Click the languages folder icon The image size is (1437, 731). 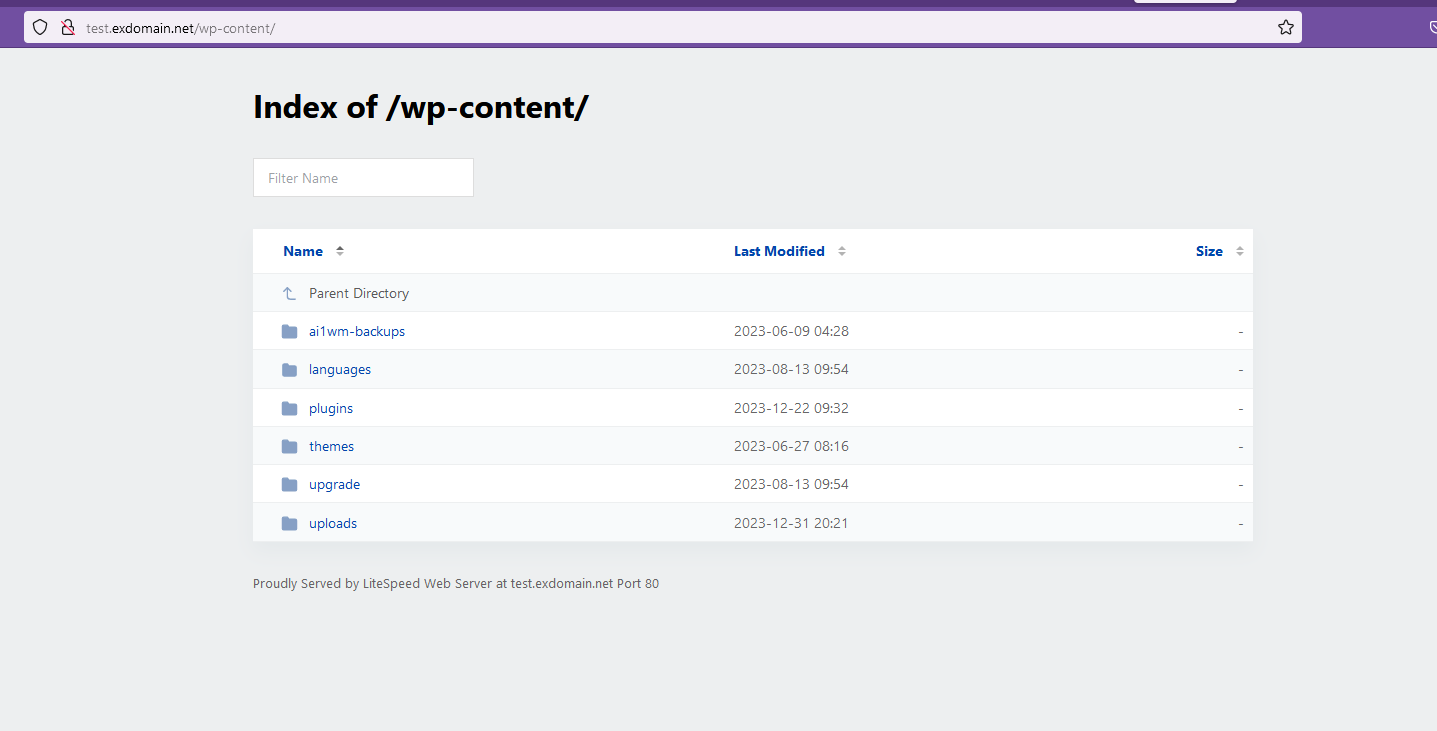coord(290,370)
